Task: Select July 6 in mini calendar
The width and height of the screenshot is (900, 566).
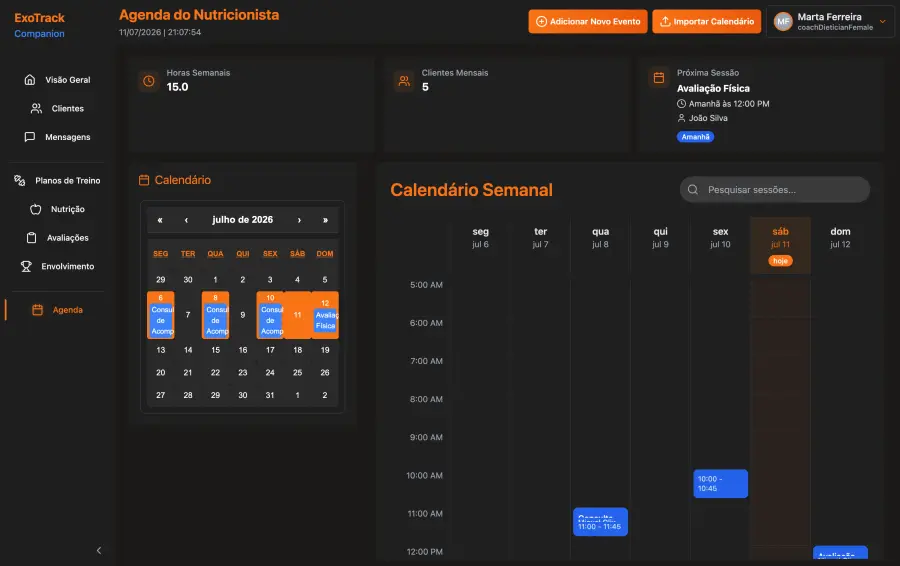Action: pos(161,315)
